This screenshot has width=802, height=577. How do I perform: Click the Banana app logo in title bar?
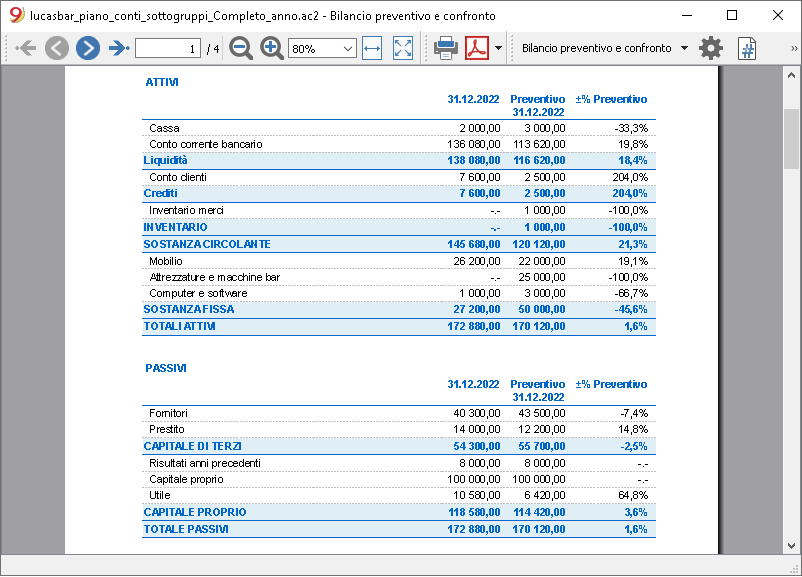click(17, 15)
